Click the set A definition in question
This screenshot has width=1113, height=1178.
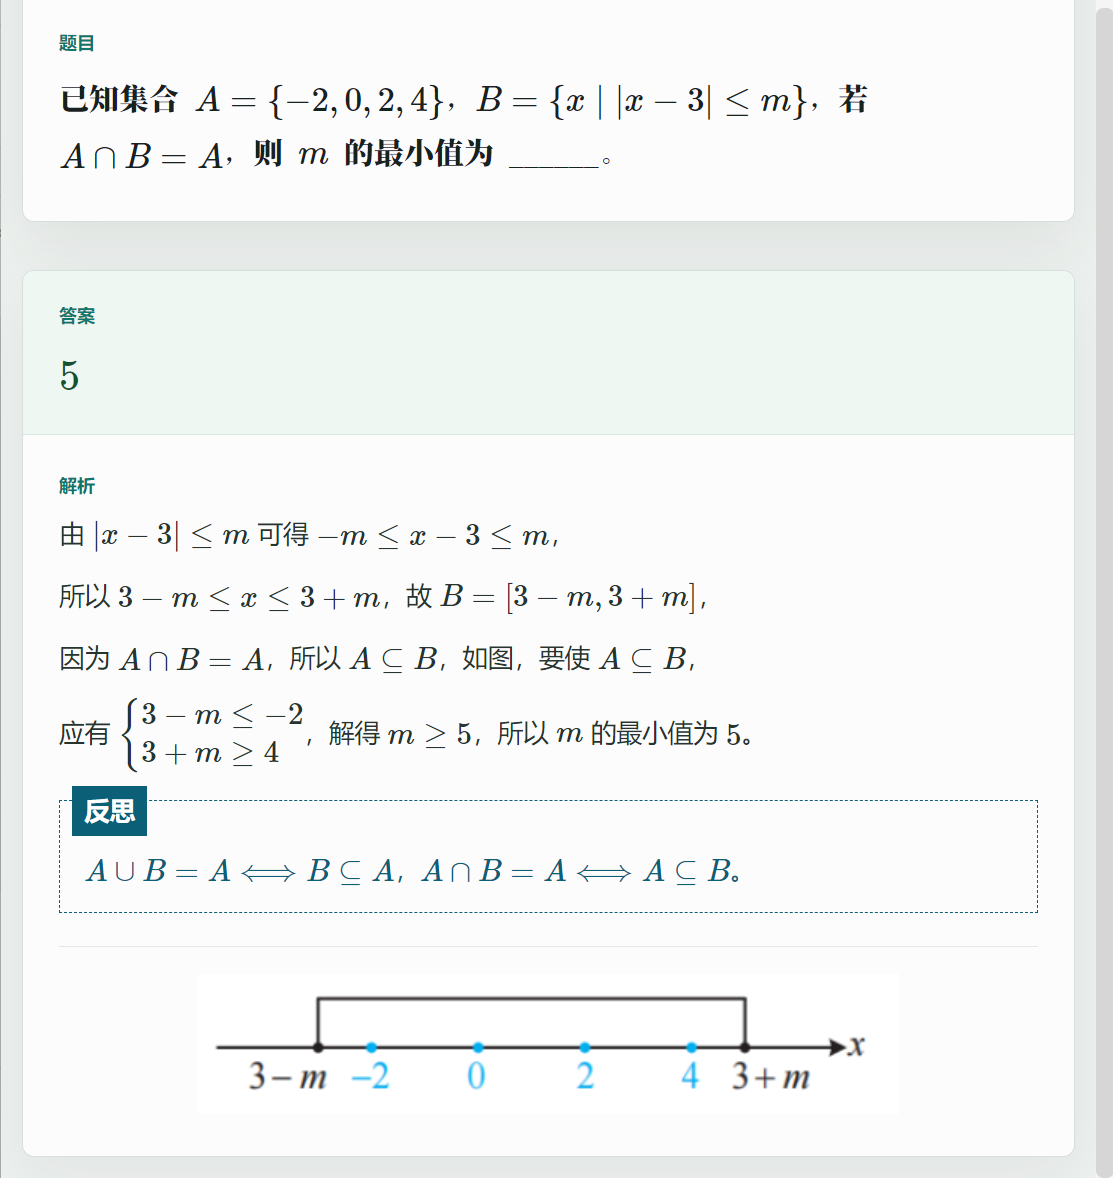coord(319,100)
